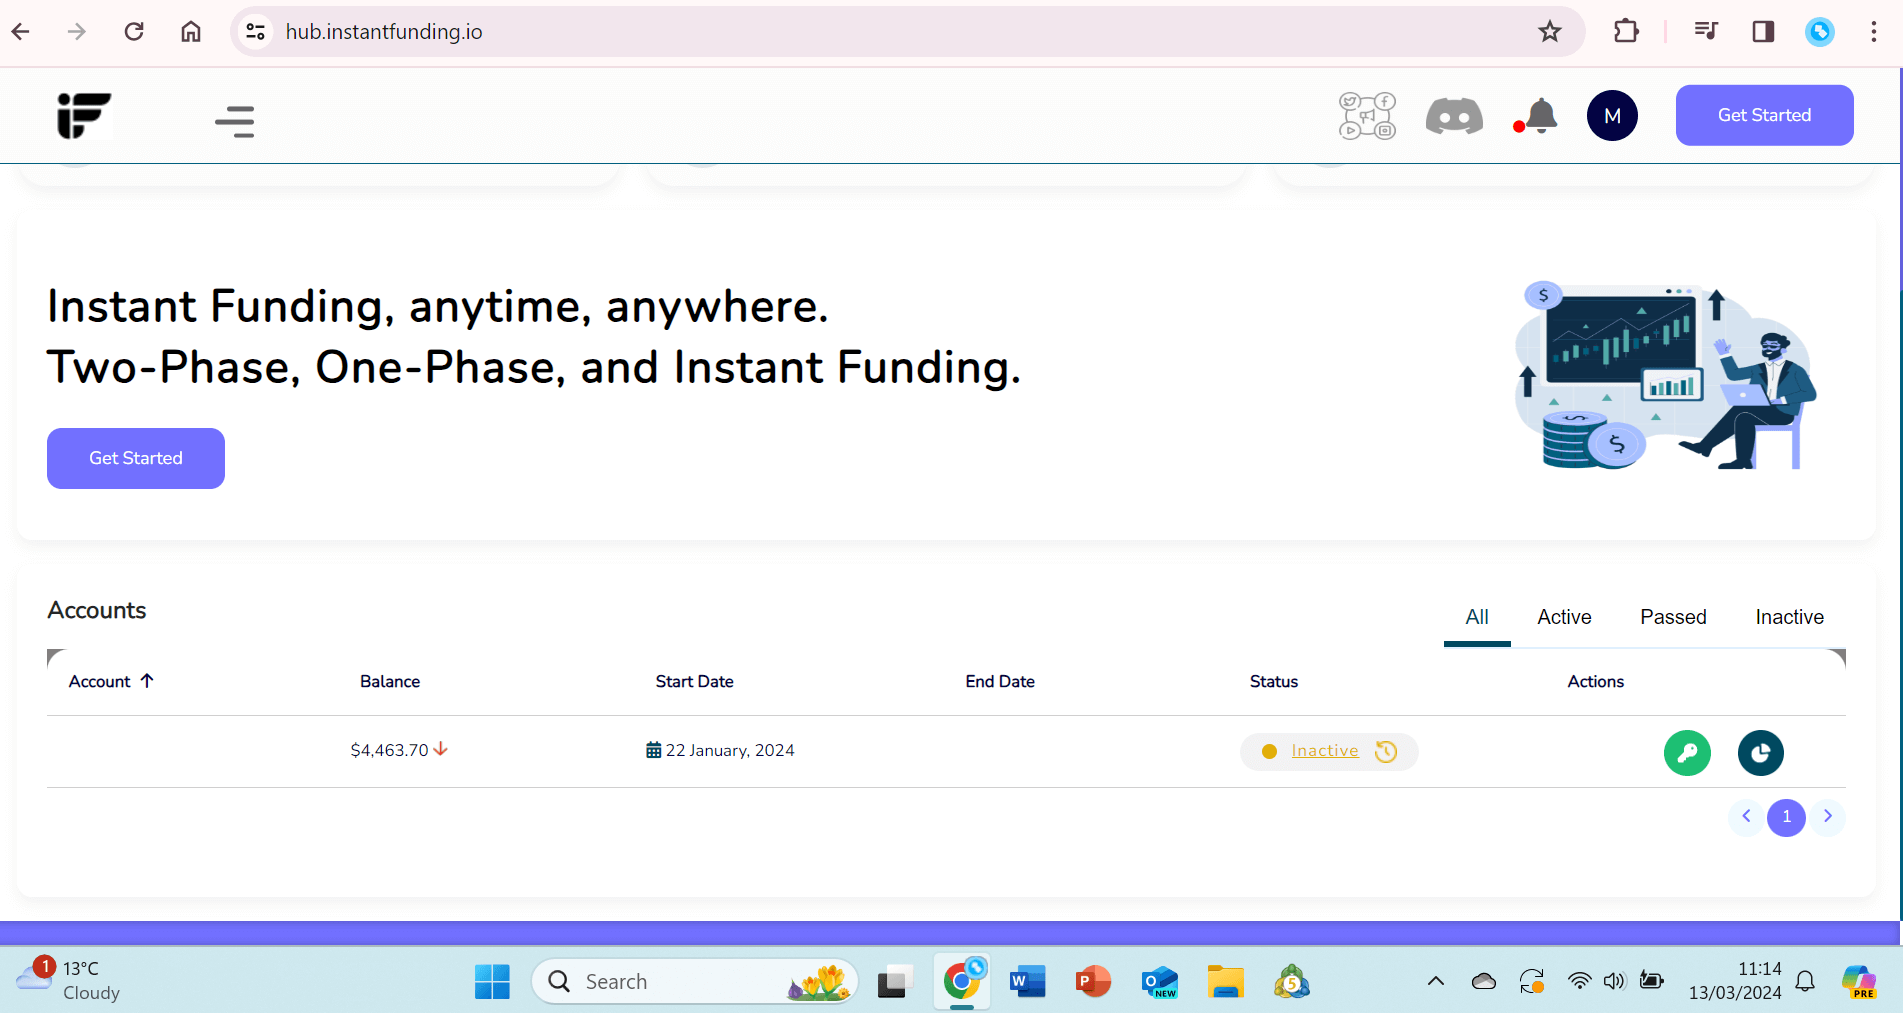Open the weather widget showing 13°C
This screenshot has width=1903, height=1013.
tap(67, 980)
